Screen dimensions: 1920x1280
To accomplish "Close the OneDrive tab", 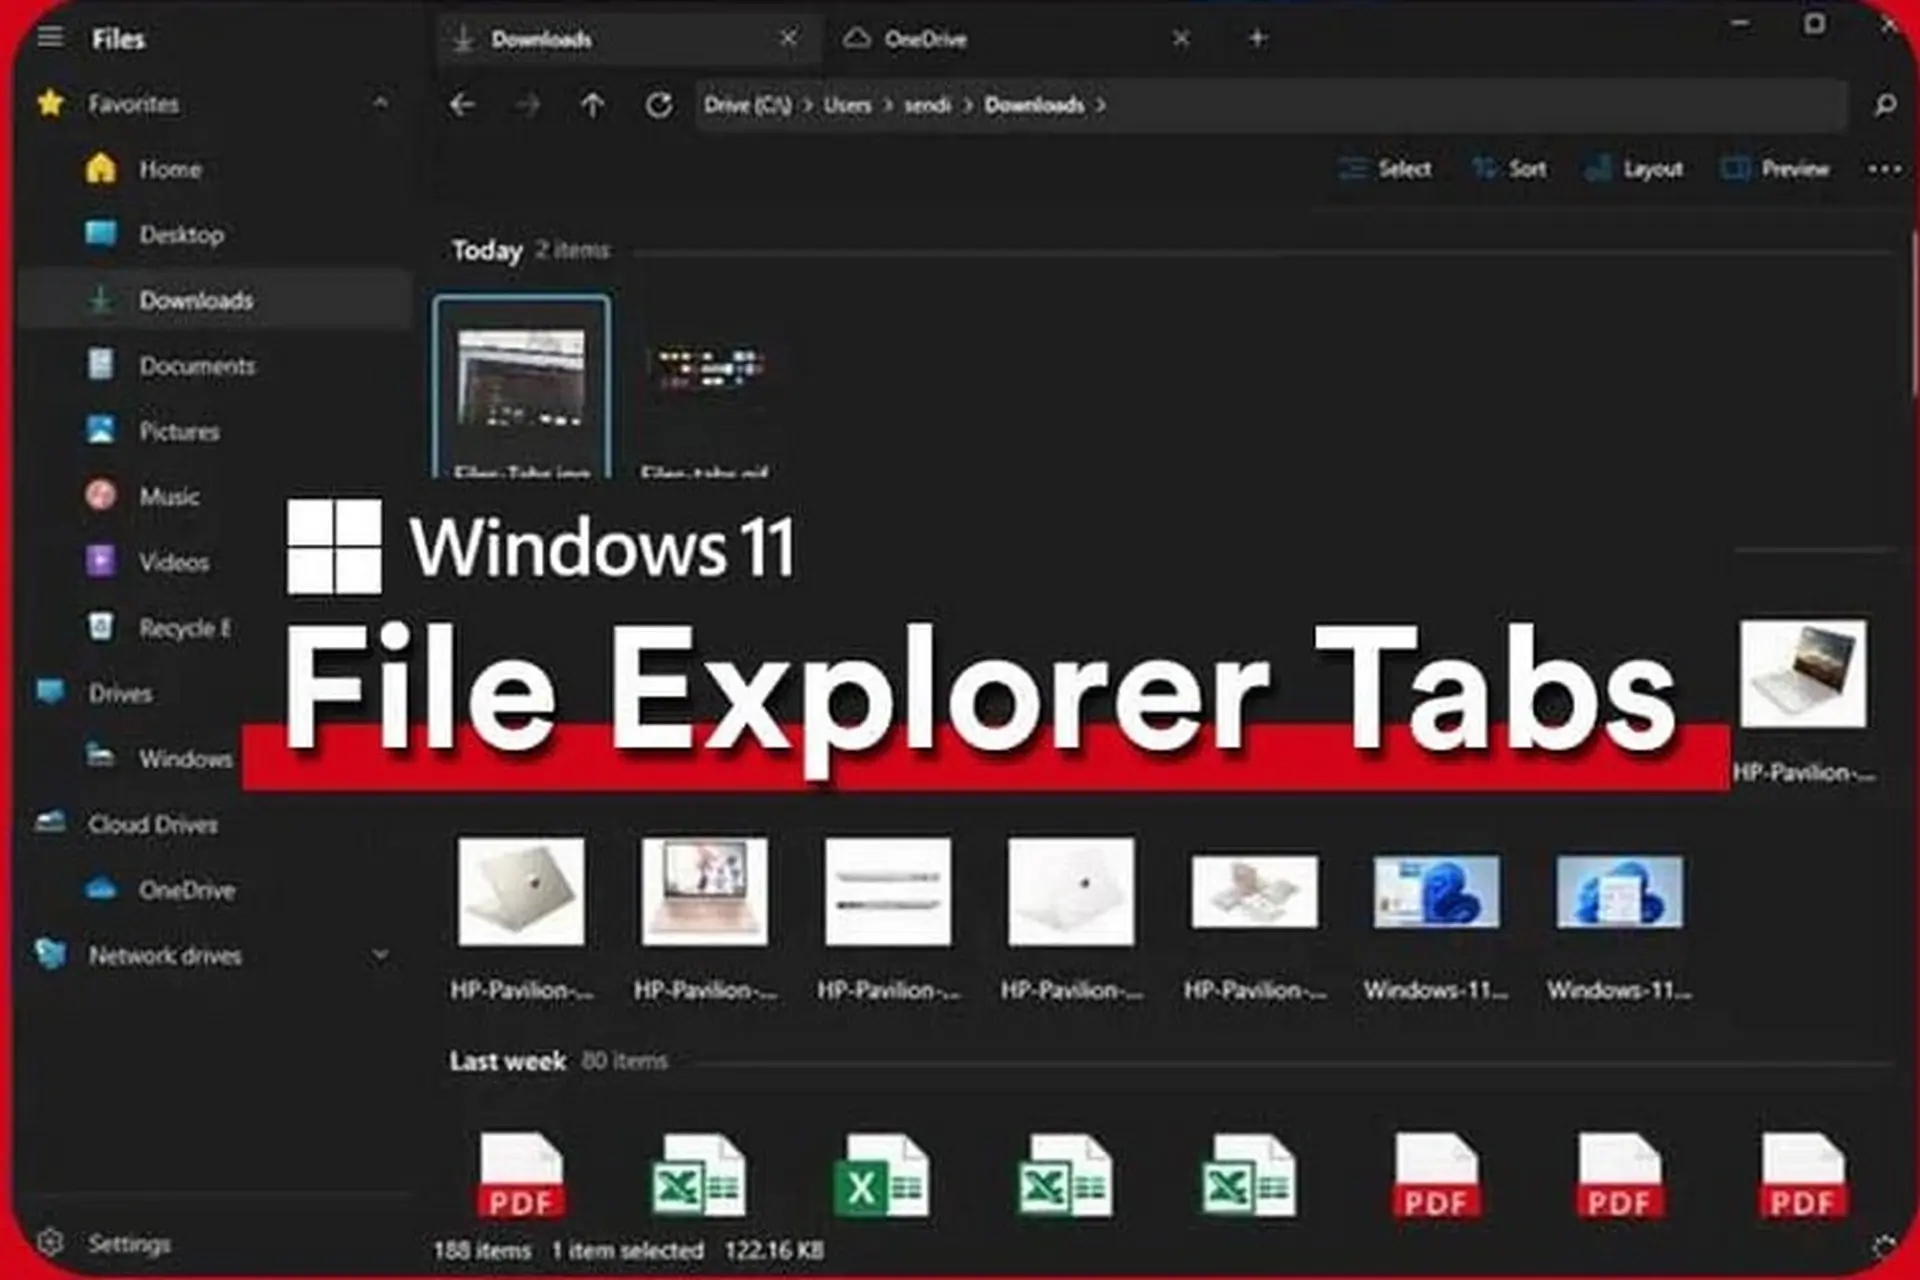I will click(x=1181, y=38).
